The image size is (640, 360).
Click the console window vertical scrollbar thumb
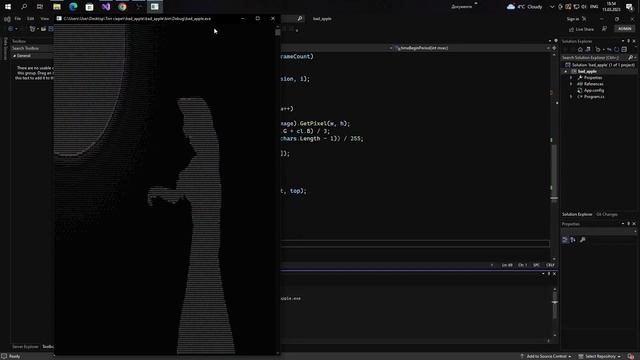[x=278, y=32]
